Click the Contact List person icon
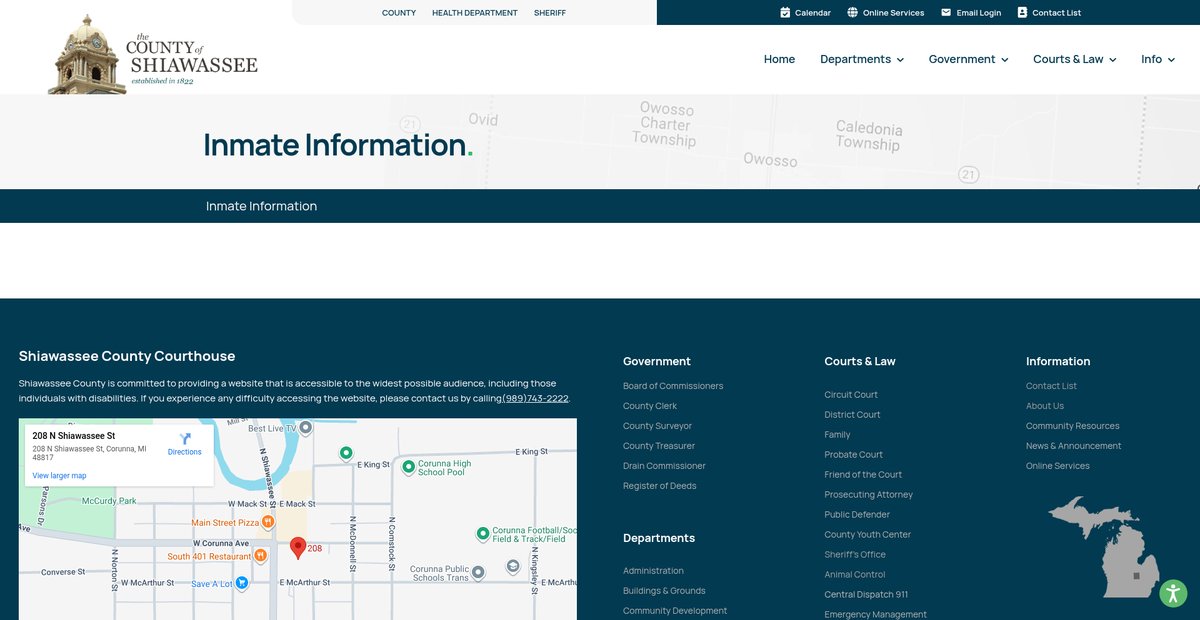 point(1022,13)
